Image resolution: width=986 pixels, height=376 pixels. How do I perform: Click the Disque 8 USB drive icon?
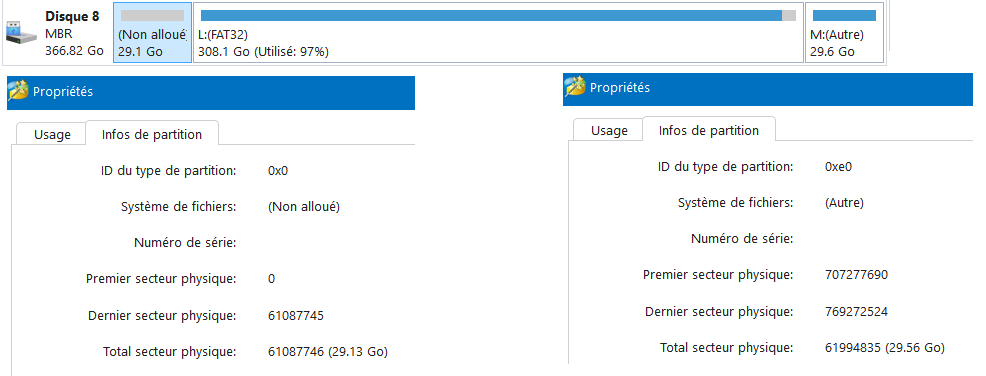20,32
